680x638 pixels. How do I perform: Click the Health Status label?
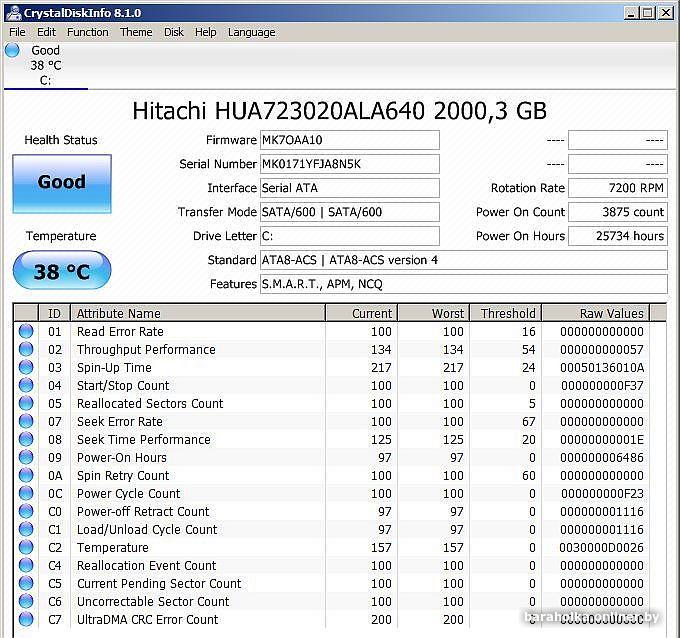coord(61,140)
